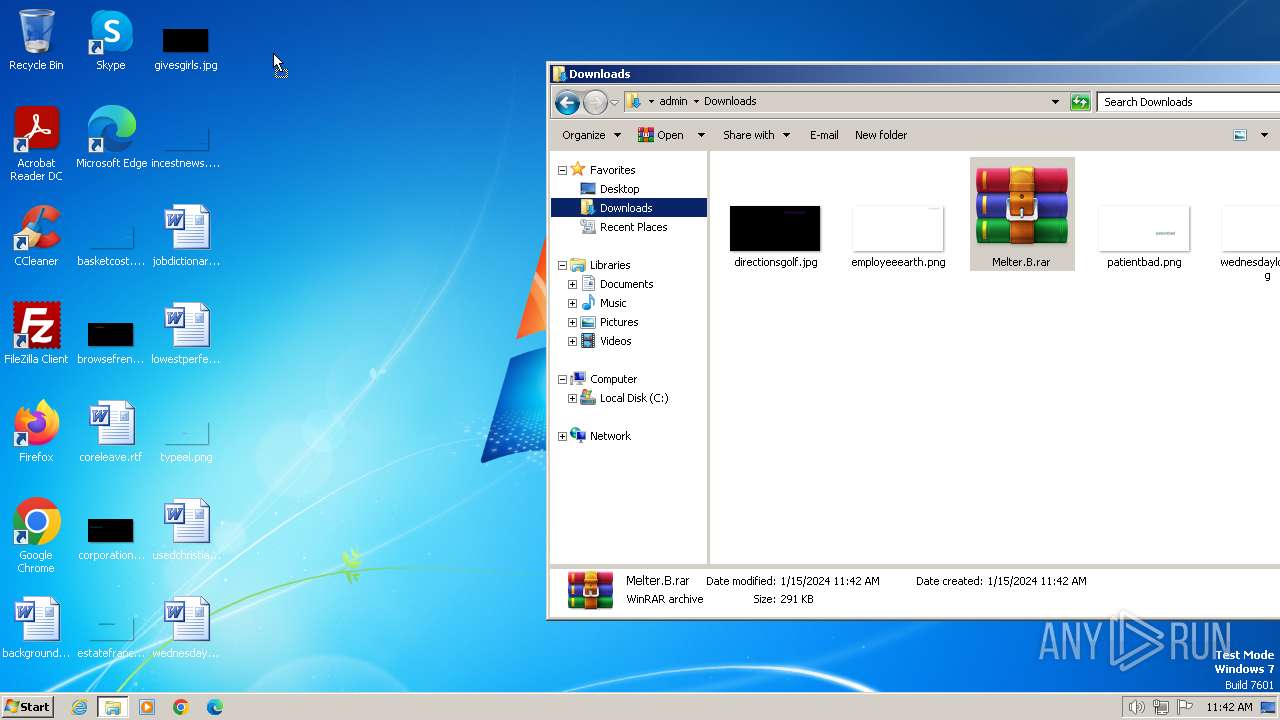Click the Open toolbar button
1280x720 pixels.
point(661,135)
